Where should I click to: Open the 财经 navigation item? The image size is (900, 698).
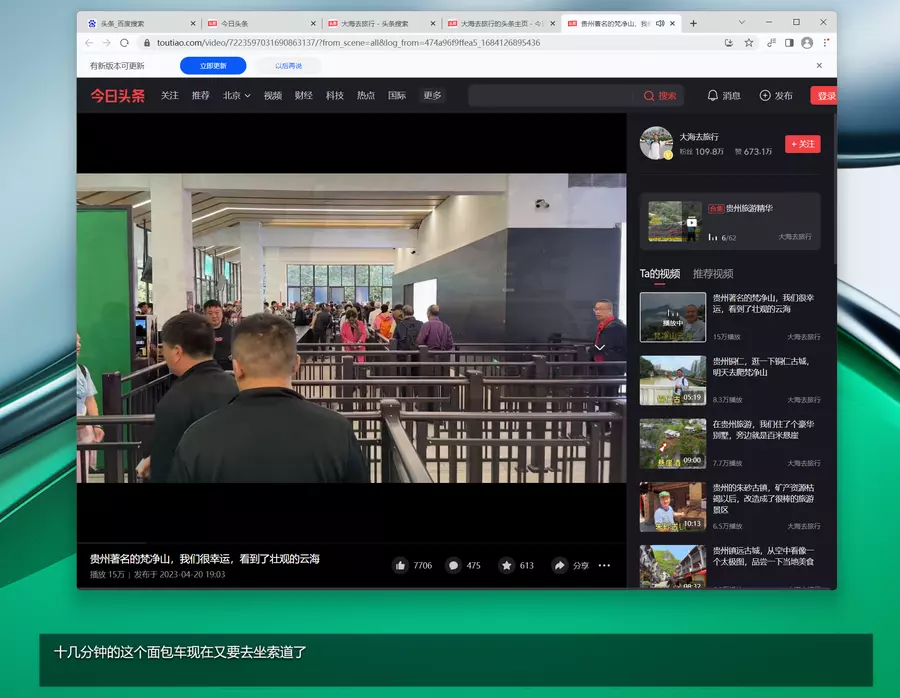click(x=304, y=95)
